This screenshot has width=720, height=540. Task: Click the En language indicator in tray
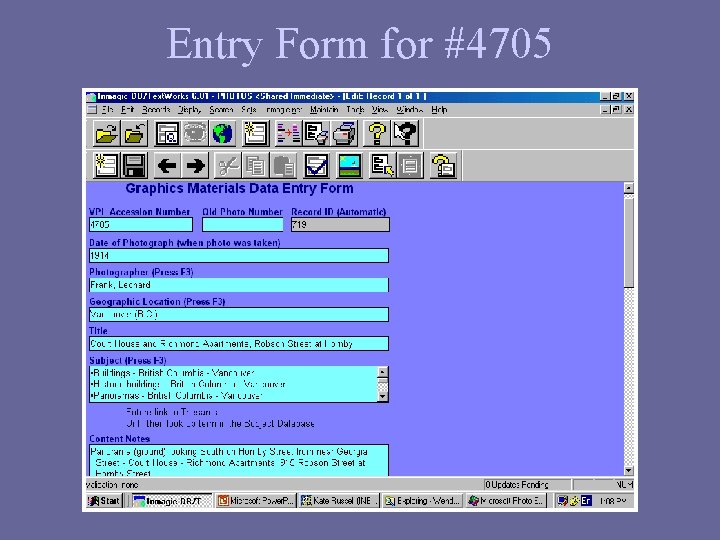pos(586,501)
